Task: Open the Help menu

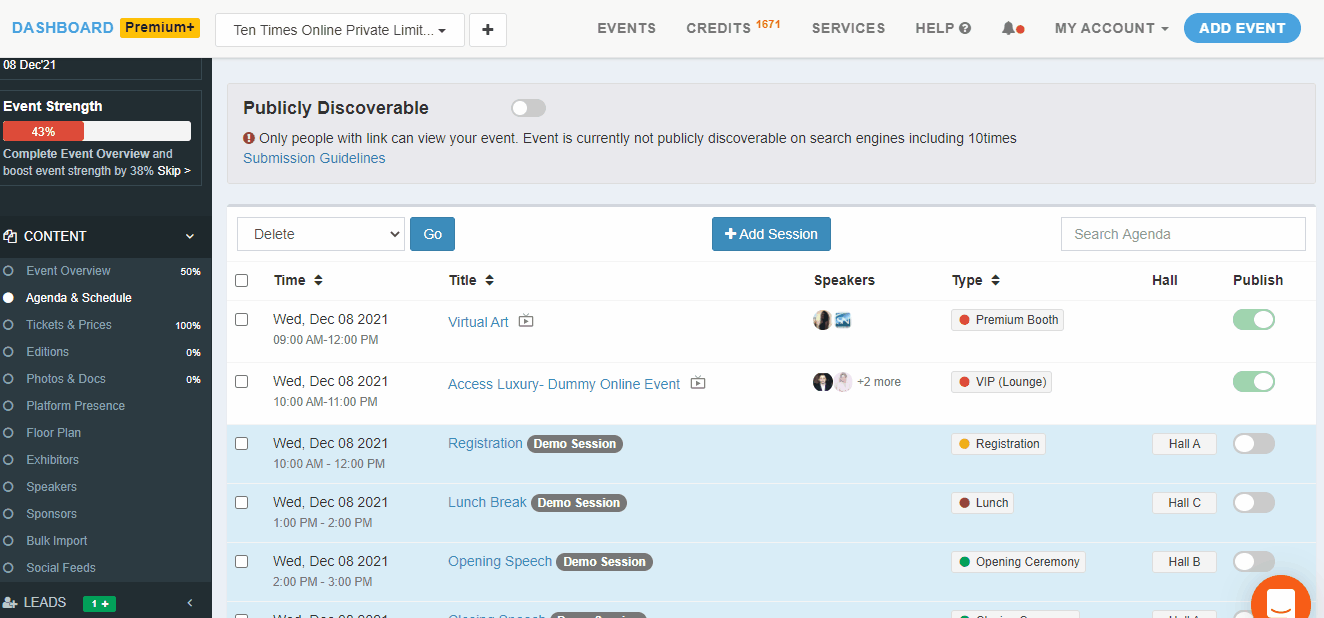Action: click(943, 28)
